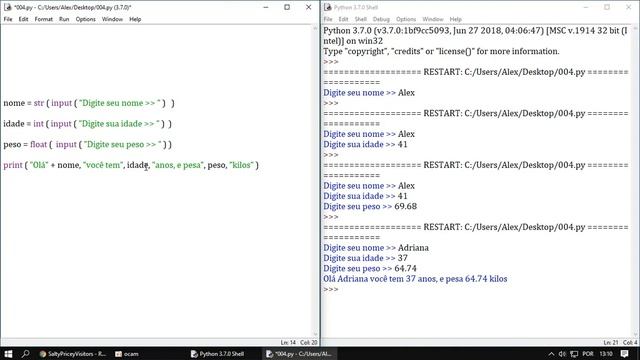The width and height of the screenshot is (640, 360).
Task: Open Window menu in Python Shell window
Action: [433, 19]
